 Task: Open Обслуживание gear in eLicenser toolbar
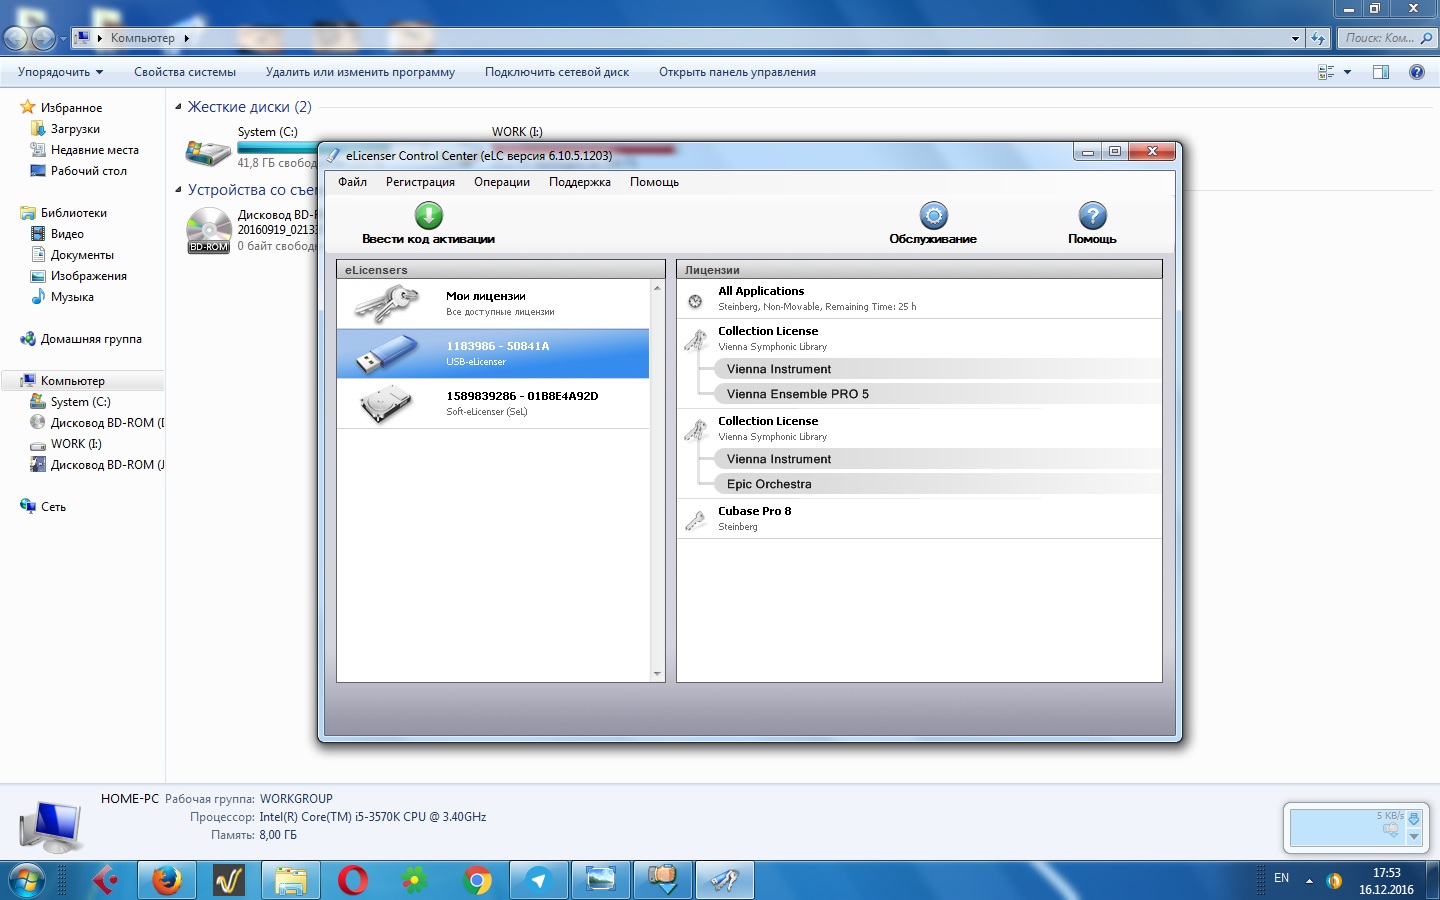[933, 215]
